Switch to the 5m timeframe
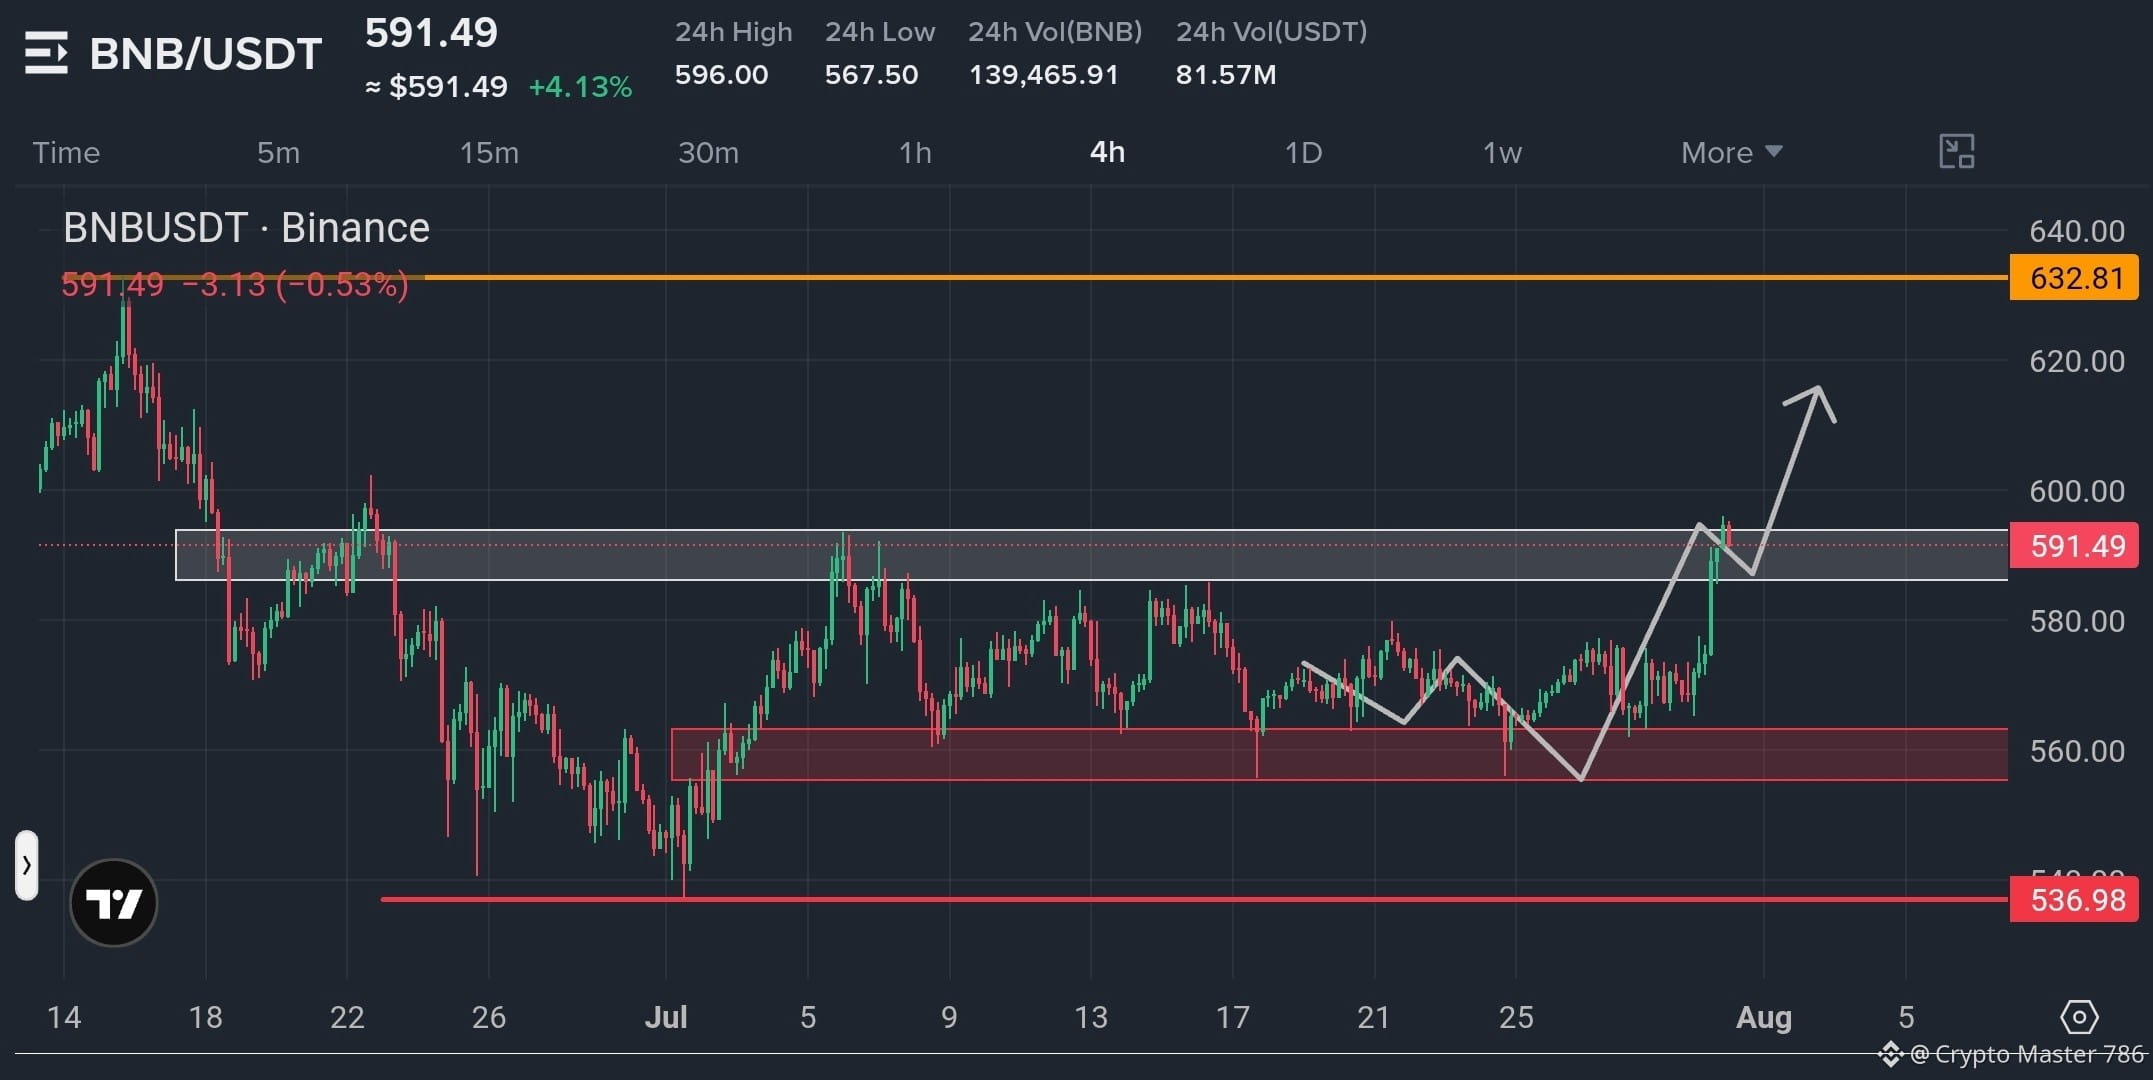 coord(278,152)
